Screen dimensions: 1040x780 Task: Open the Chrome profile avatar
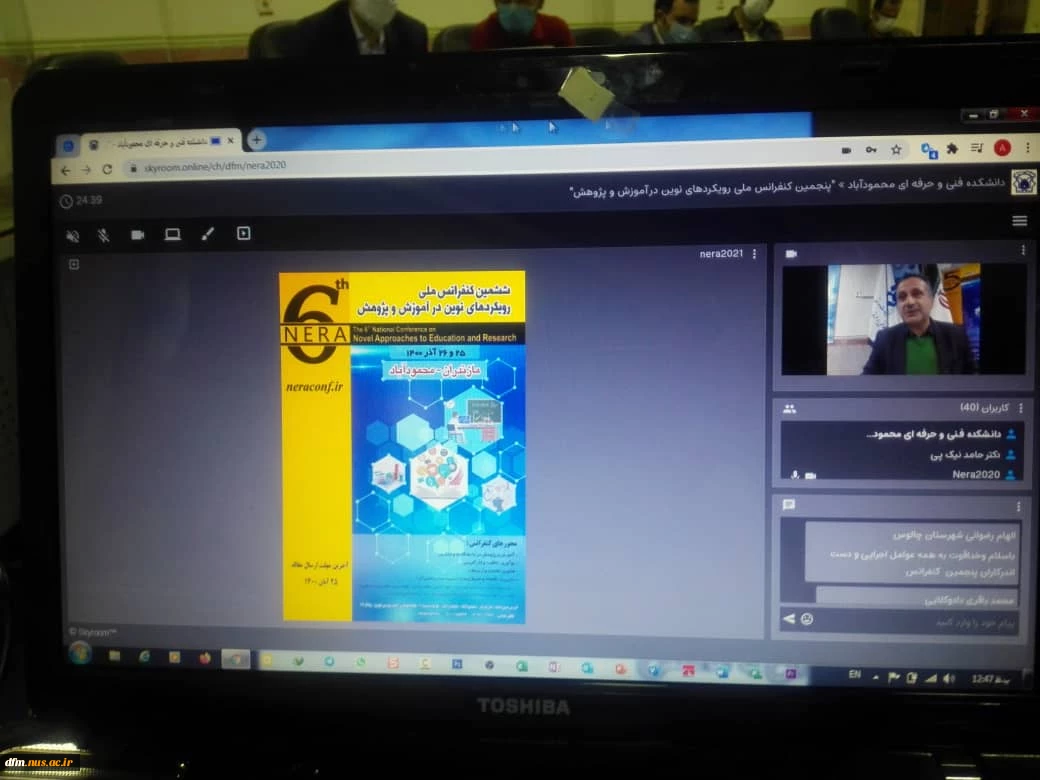tap(1002, 148)
